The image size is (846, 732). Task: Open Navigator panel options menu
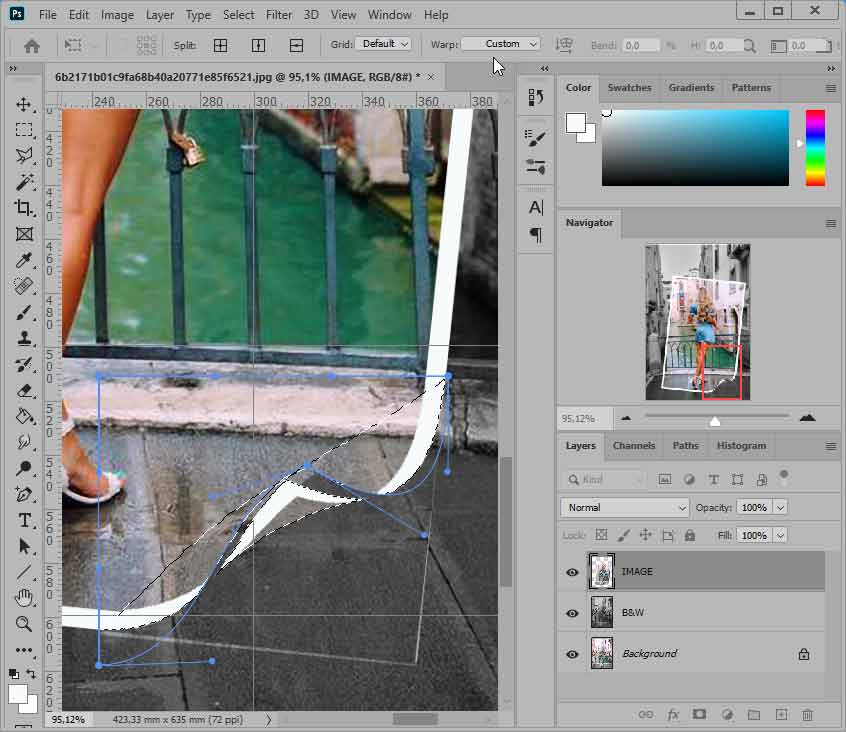[x=831, y=223]
